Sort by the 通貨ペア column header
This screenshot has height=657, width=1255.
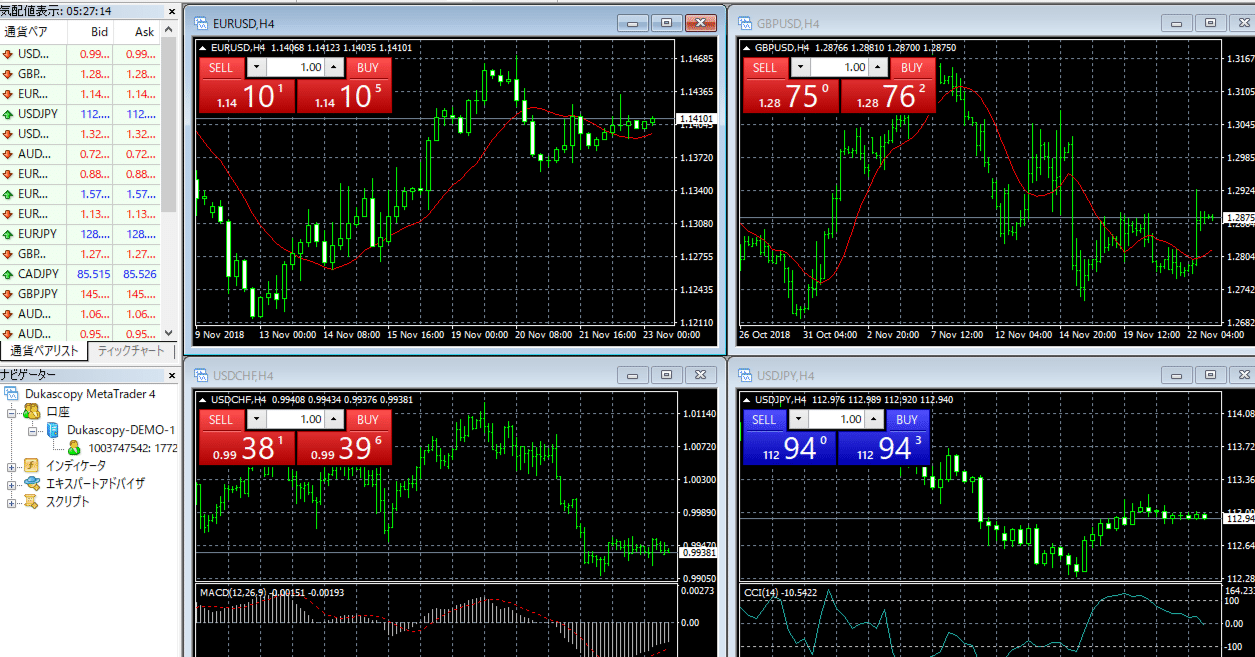(x=33, y=32)
